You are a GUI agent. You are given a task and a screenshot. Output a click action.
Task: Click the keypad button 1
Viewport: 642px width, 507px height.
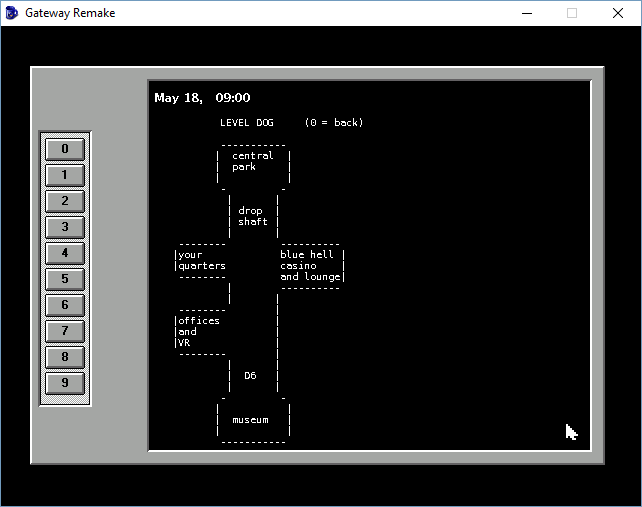point(65,175)
